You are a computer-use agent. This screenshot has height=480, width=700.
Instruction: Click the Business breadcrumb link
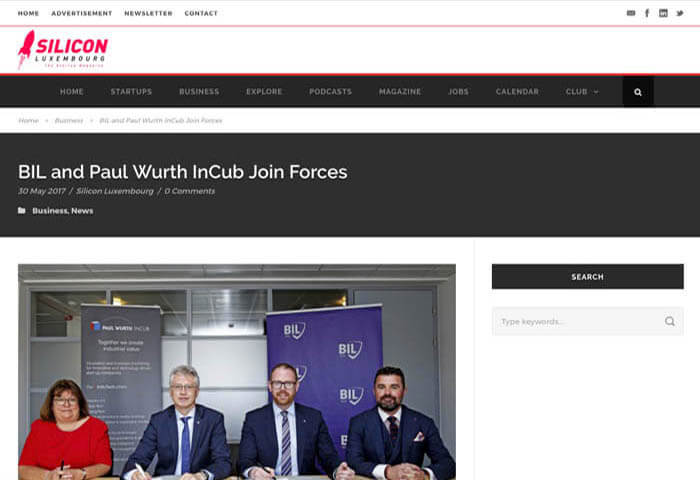click(69, 121)
